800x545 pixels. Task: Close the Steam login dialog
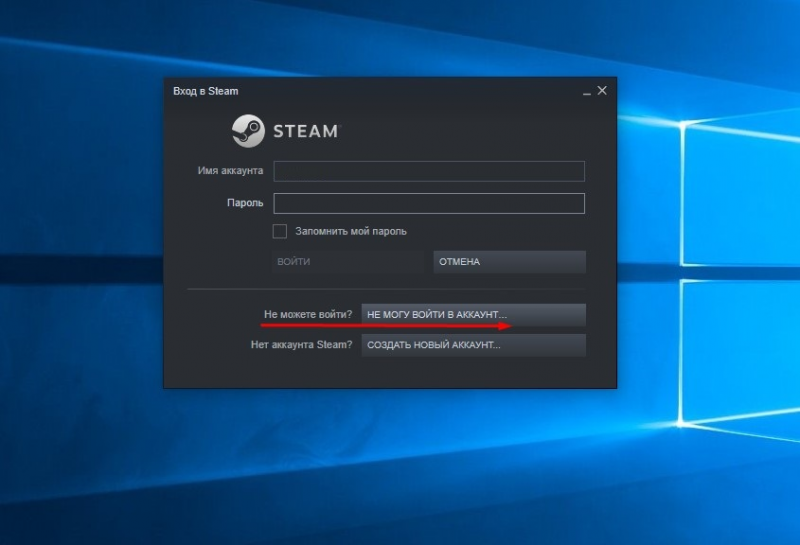tap(602, 90)
